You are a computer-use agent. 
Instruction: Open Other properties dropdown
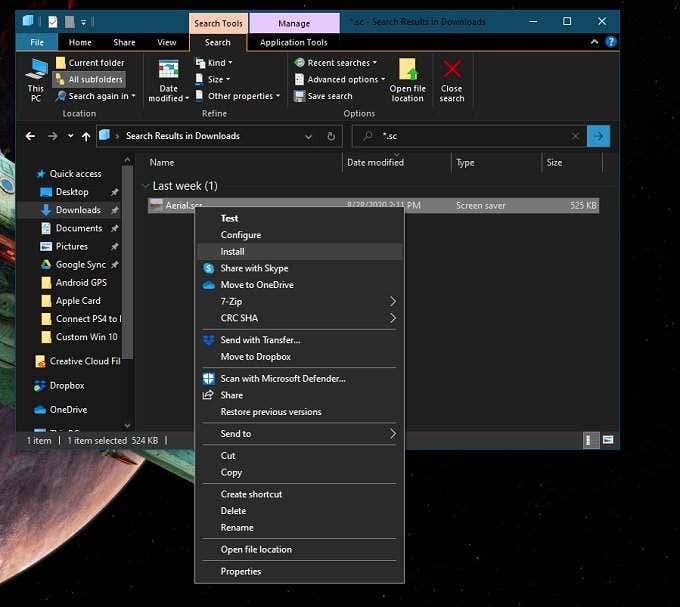238,96
